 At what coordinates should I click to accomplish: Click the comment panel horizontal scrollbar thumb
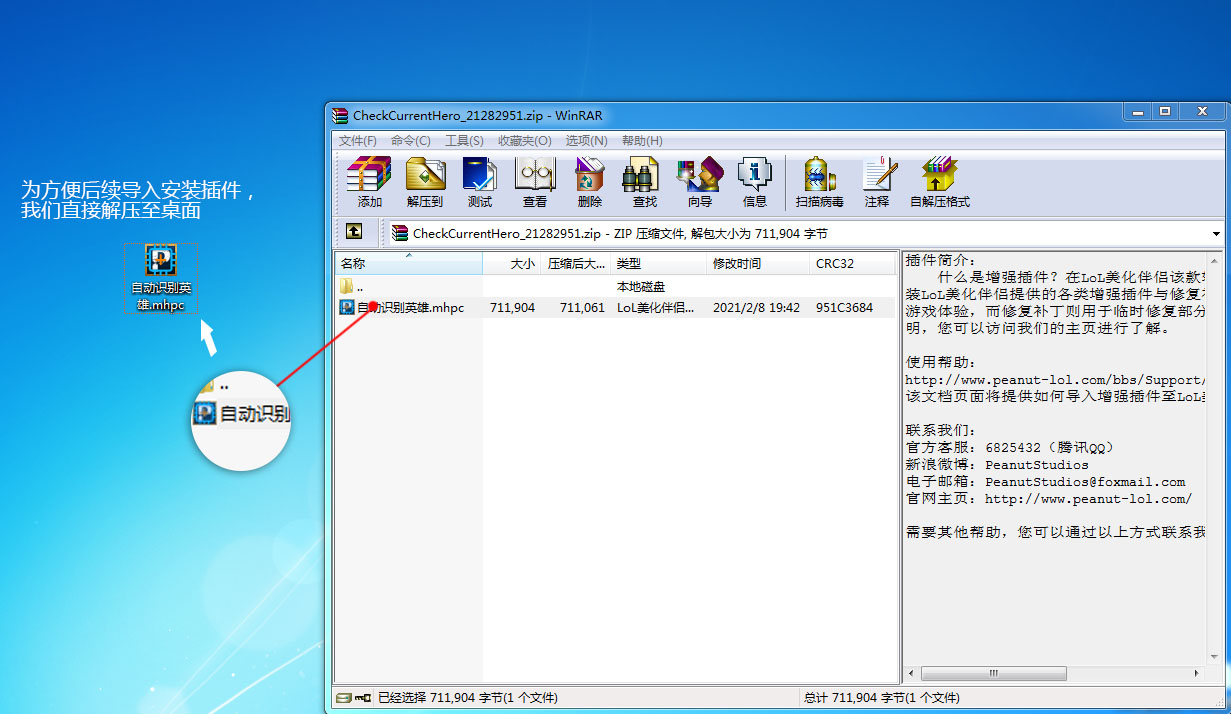[992, 674]
